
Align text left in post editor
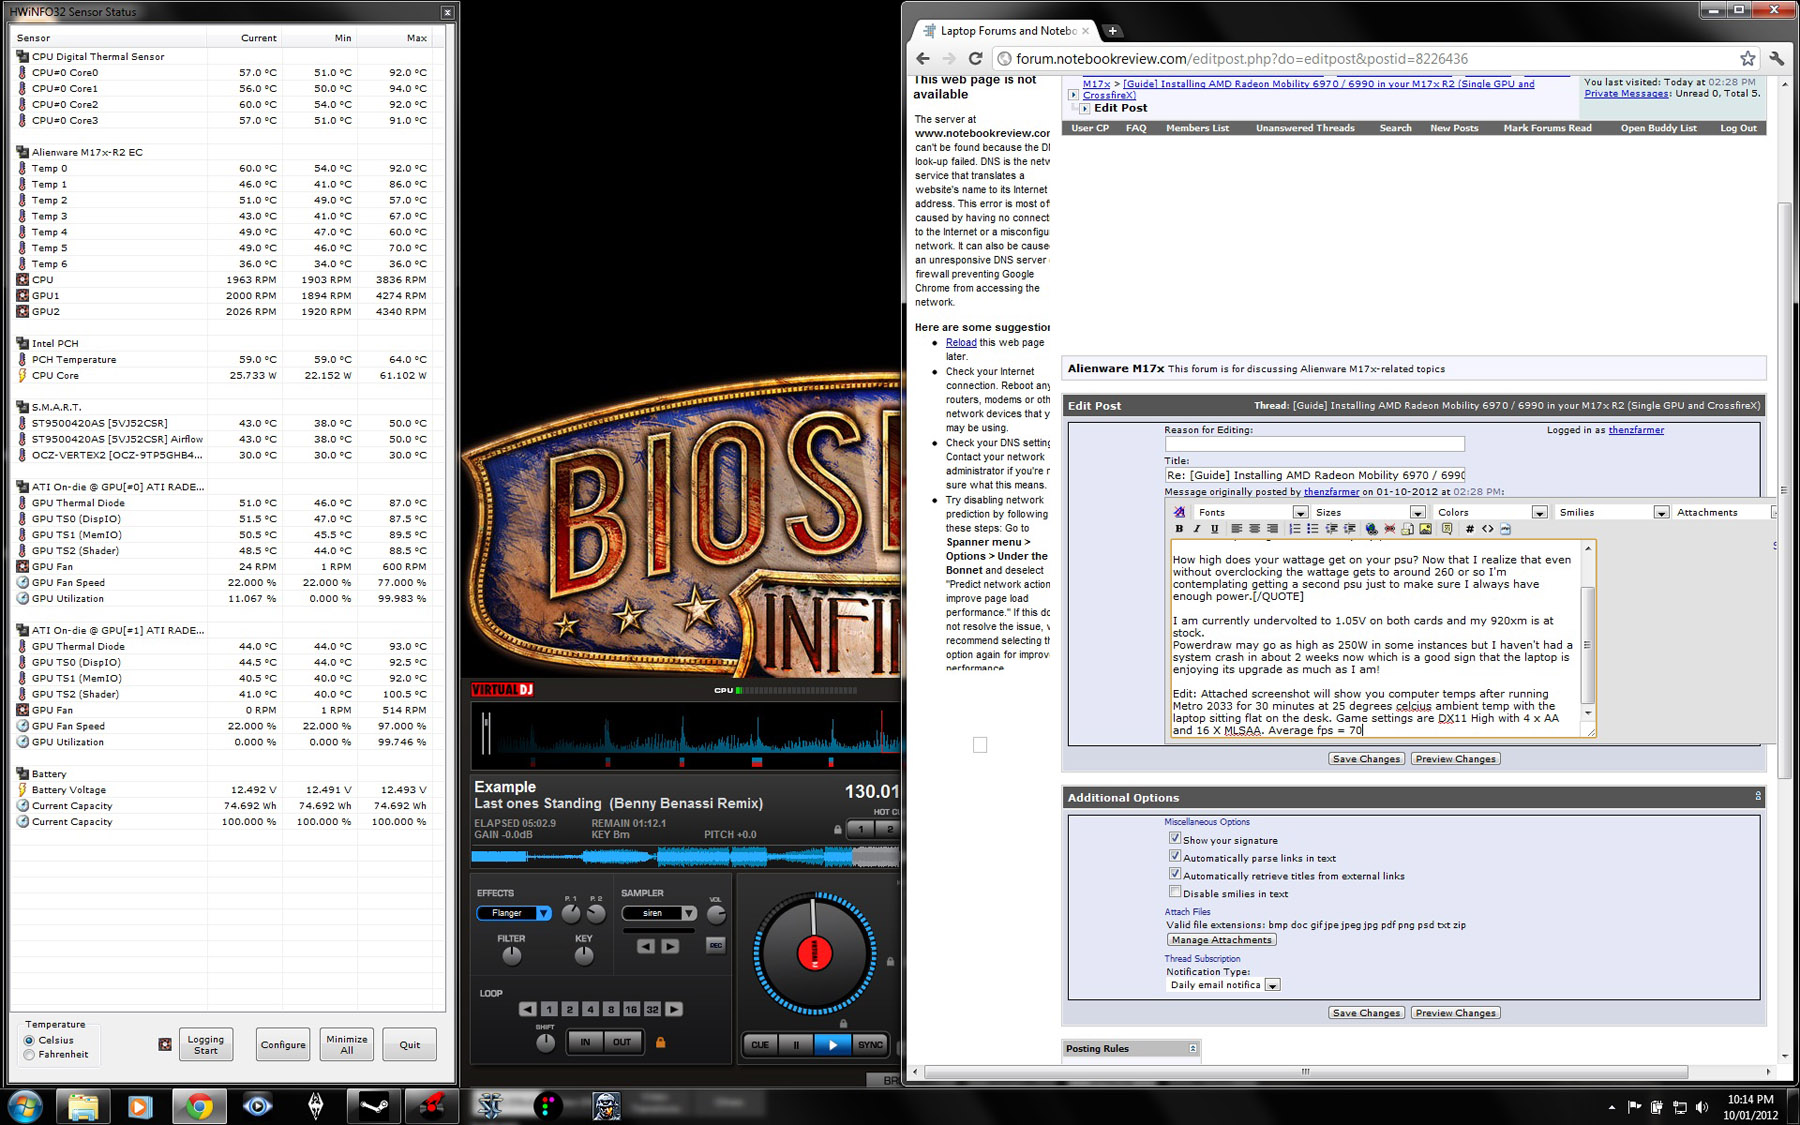[x=1237, y=529]
